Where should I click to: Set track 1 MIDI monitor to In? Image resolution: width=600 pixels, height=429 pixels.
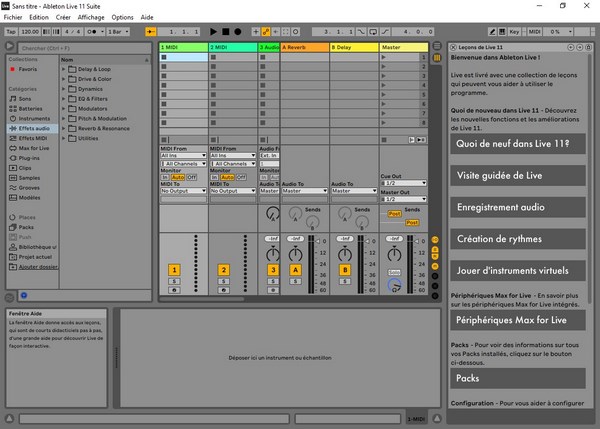coord(165,177)
